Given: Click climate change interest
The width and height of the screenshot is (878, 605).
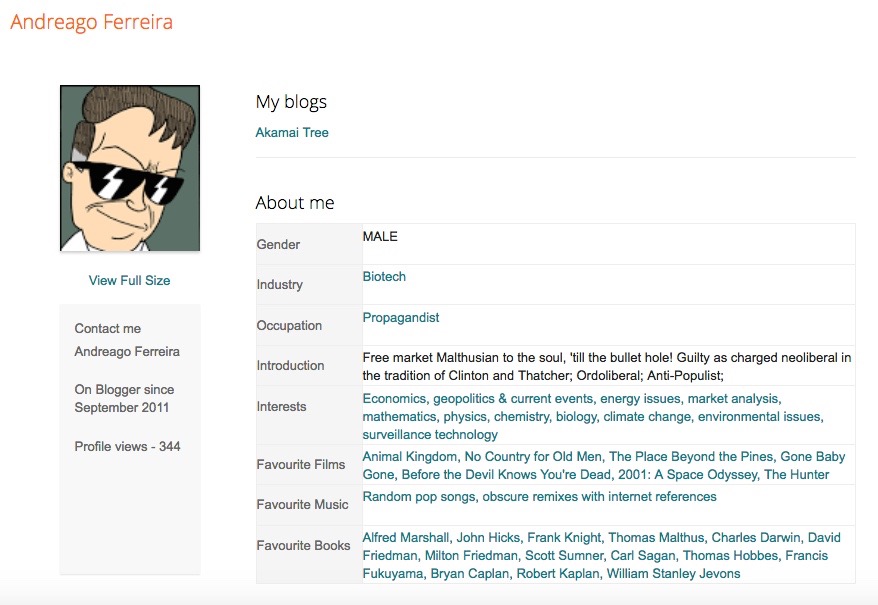Looking at the screenshot, I should point(646,417).
